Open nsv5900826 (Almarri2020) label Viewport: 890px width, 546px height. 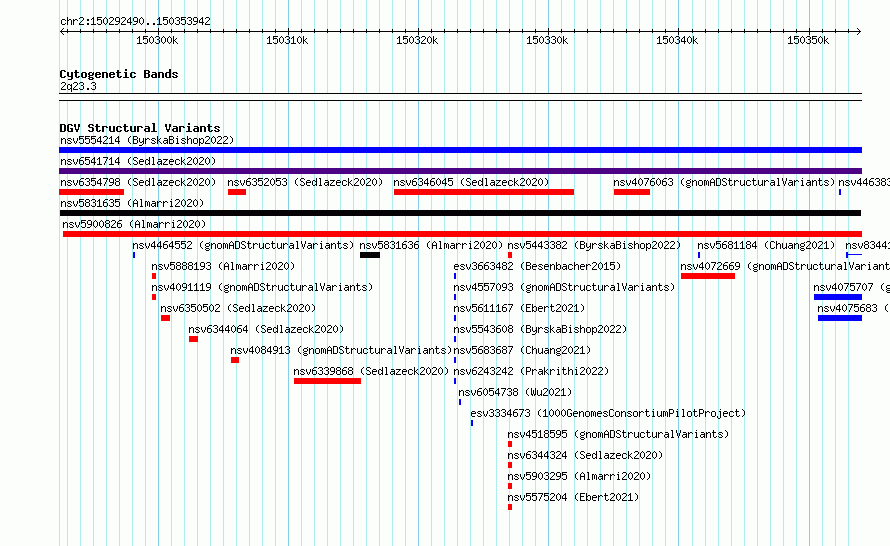(x=134, y=224)
